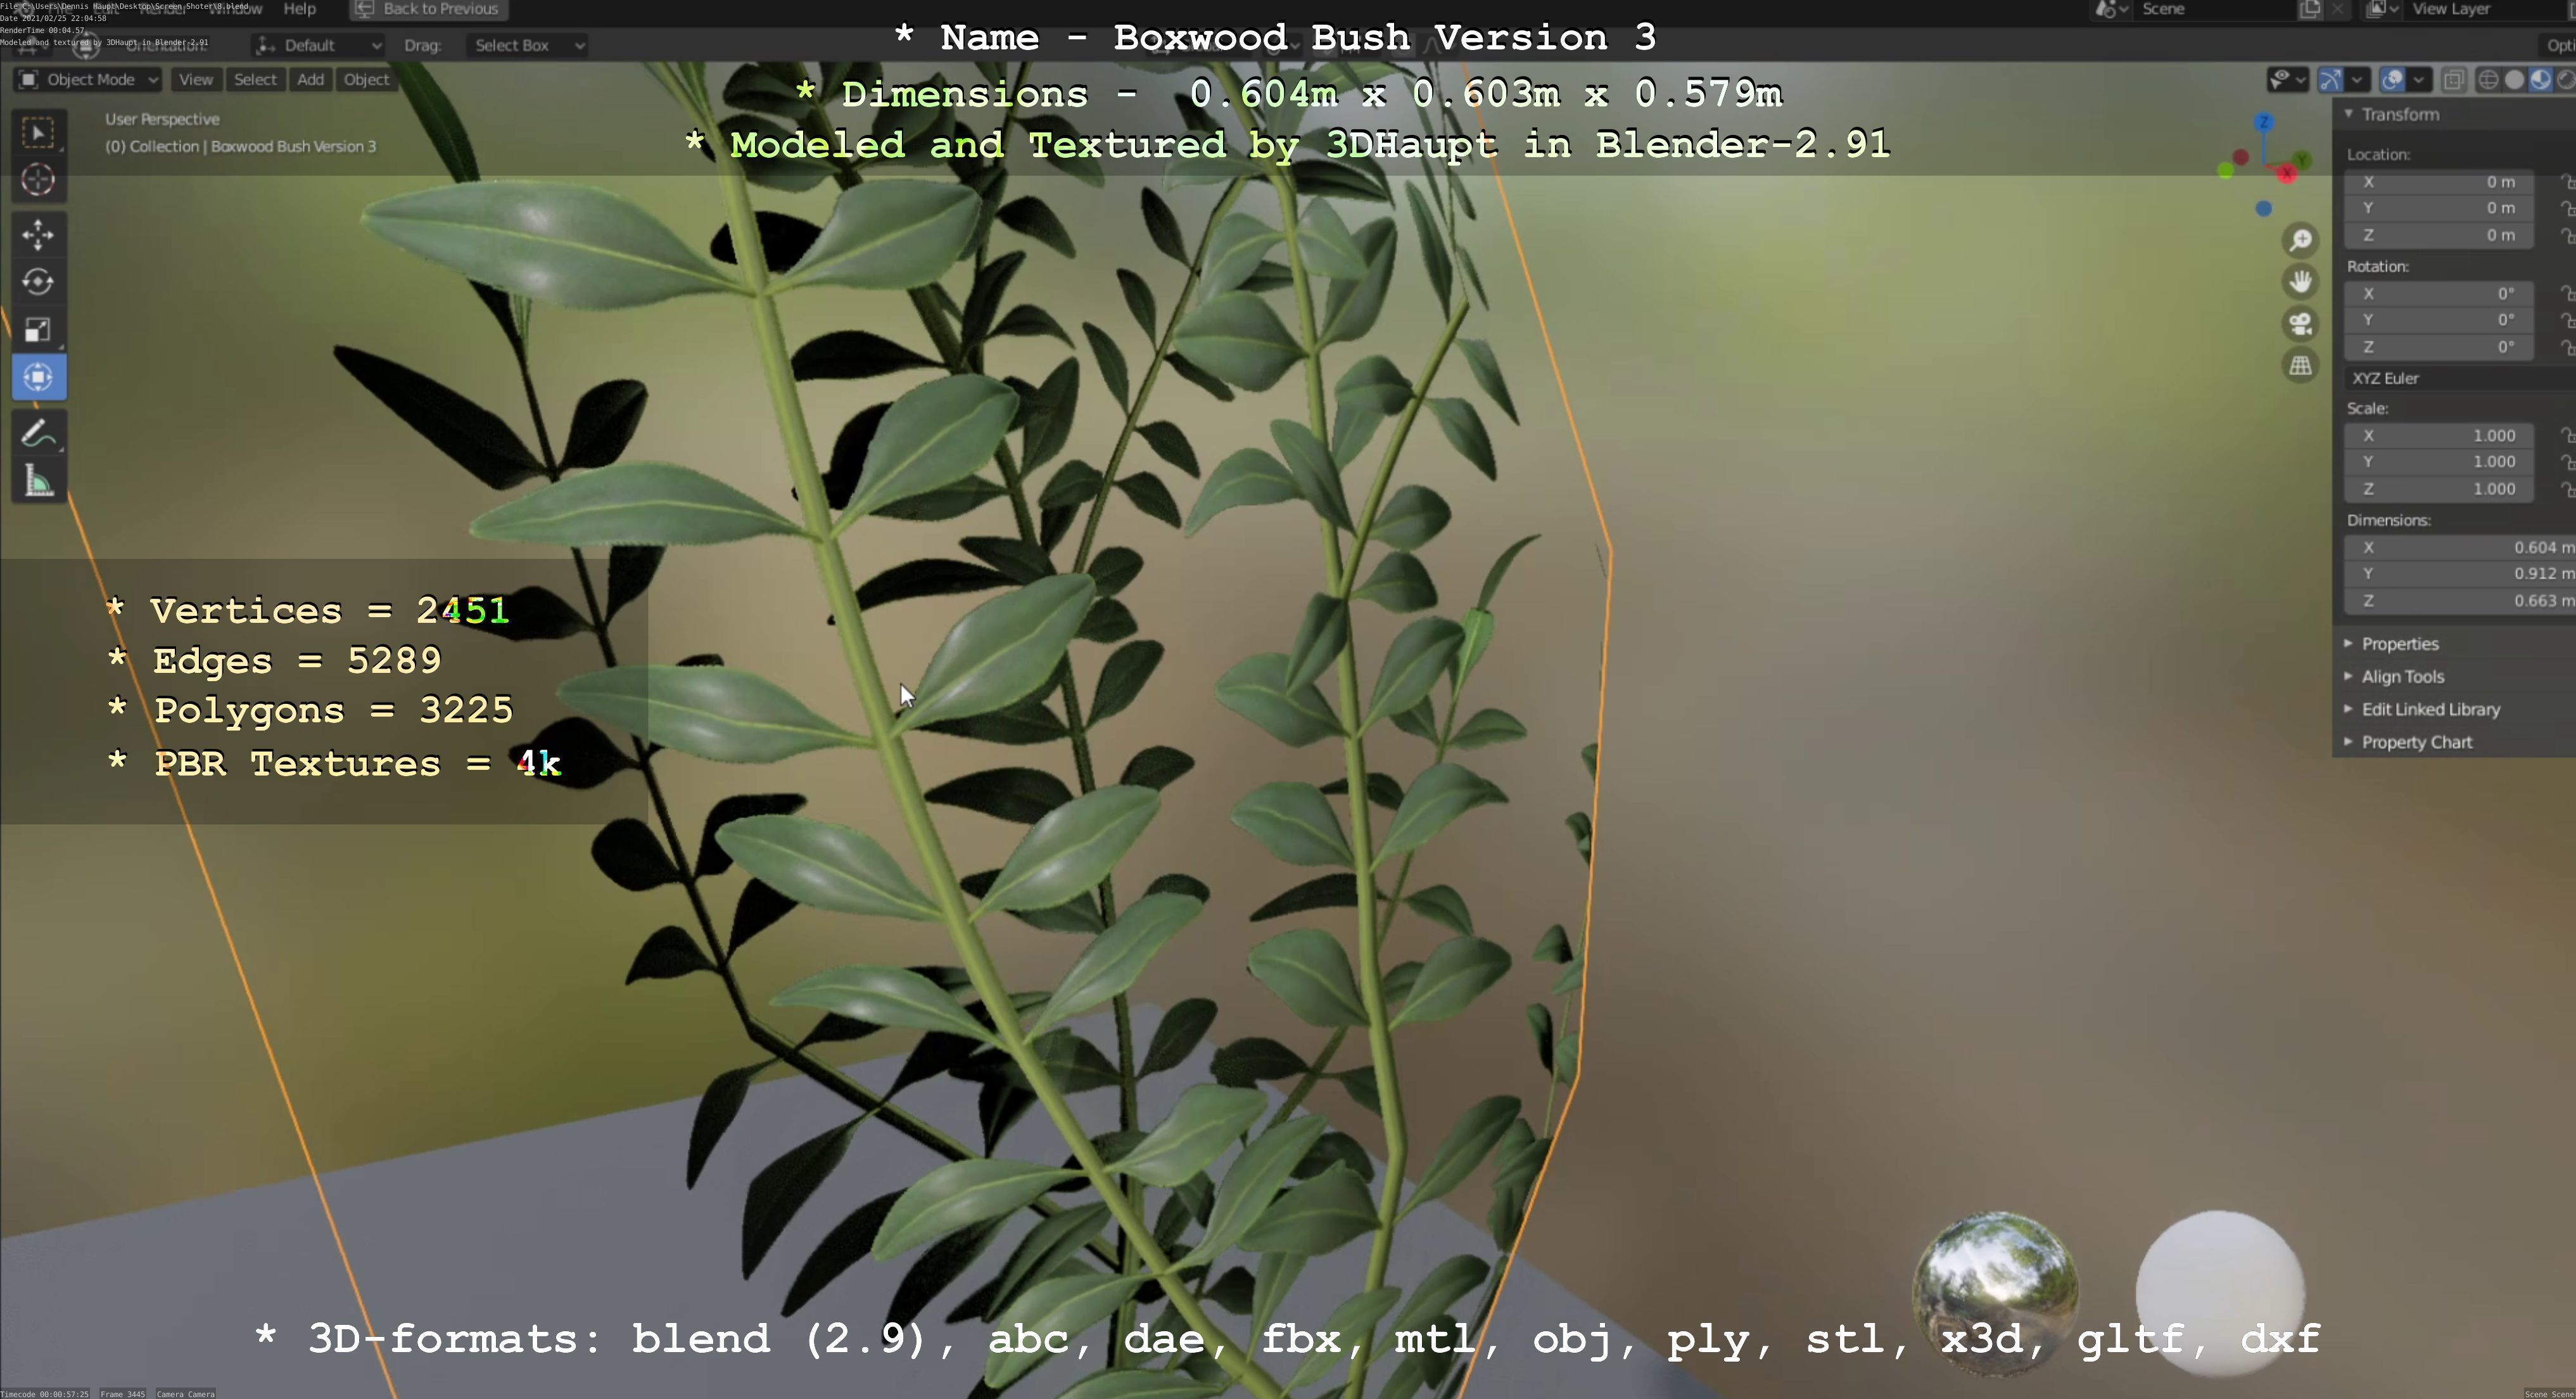Click the Dimensions Z 0.663 m field
The width and height of the screenshot is (2576, 1399).
point(2460,601)
